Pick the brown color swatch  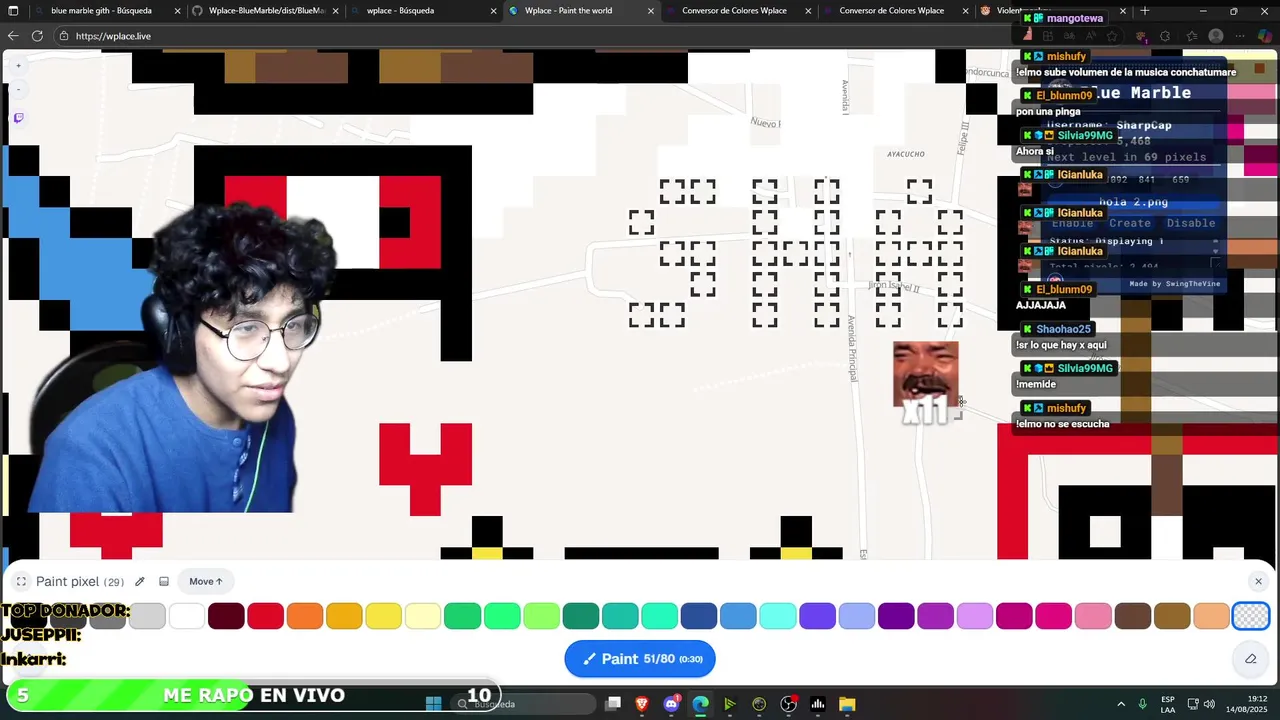coord(1133,616)
